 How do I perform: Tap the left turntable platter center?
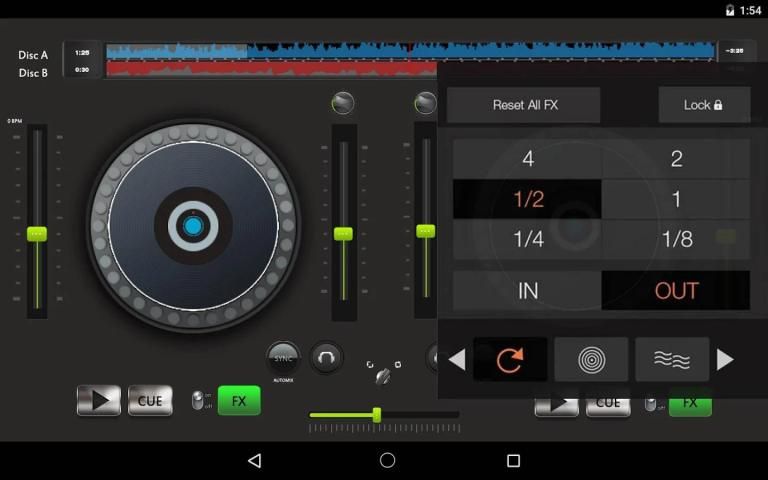[193, 226]
